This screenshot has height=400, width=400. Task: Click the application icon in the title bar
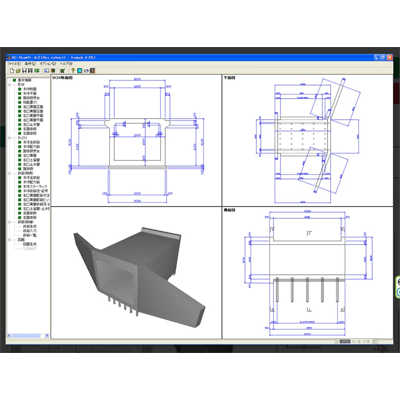point(9,58)
